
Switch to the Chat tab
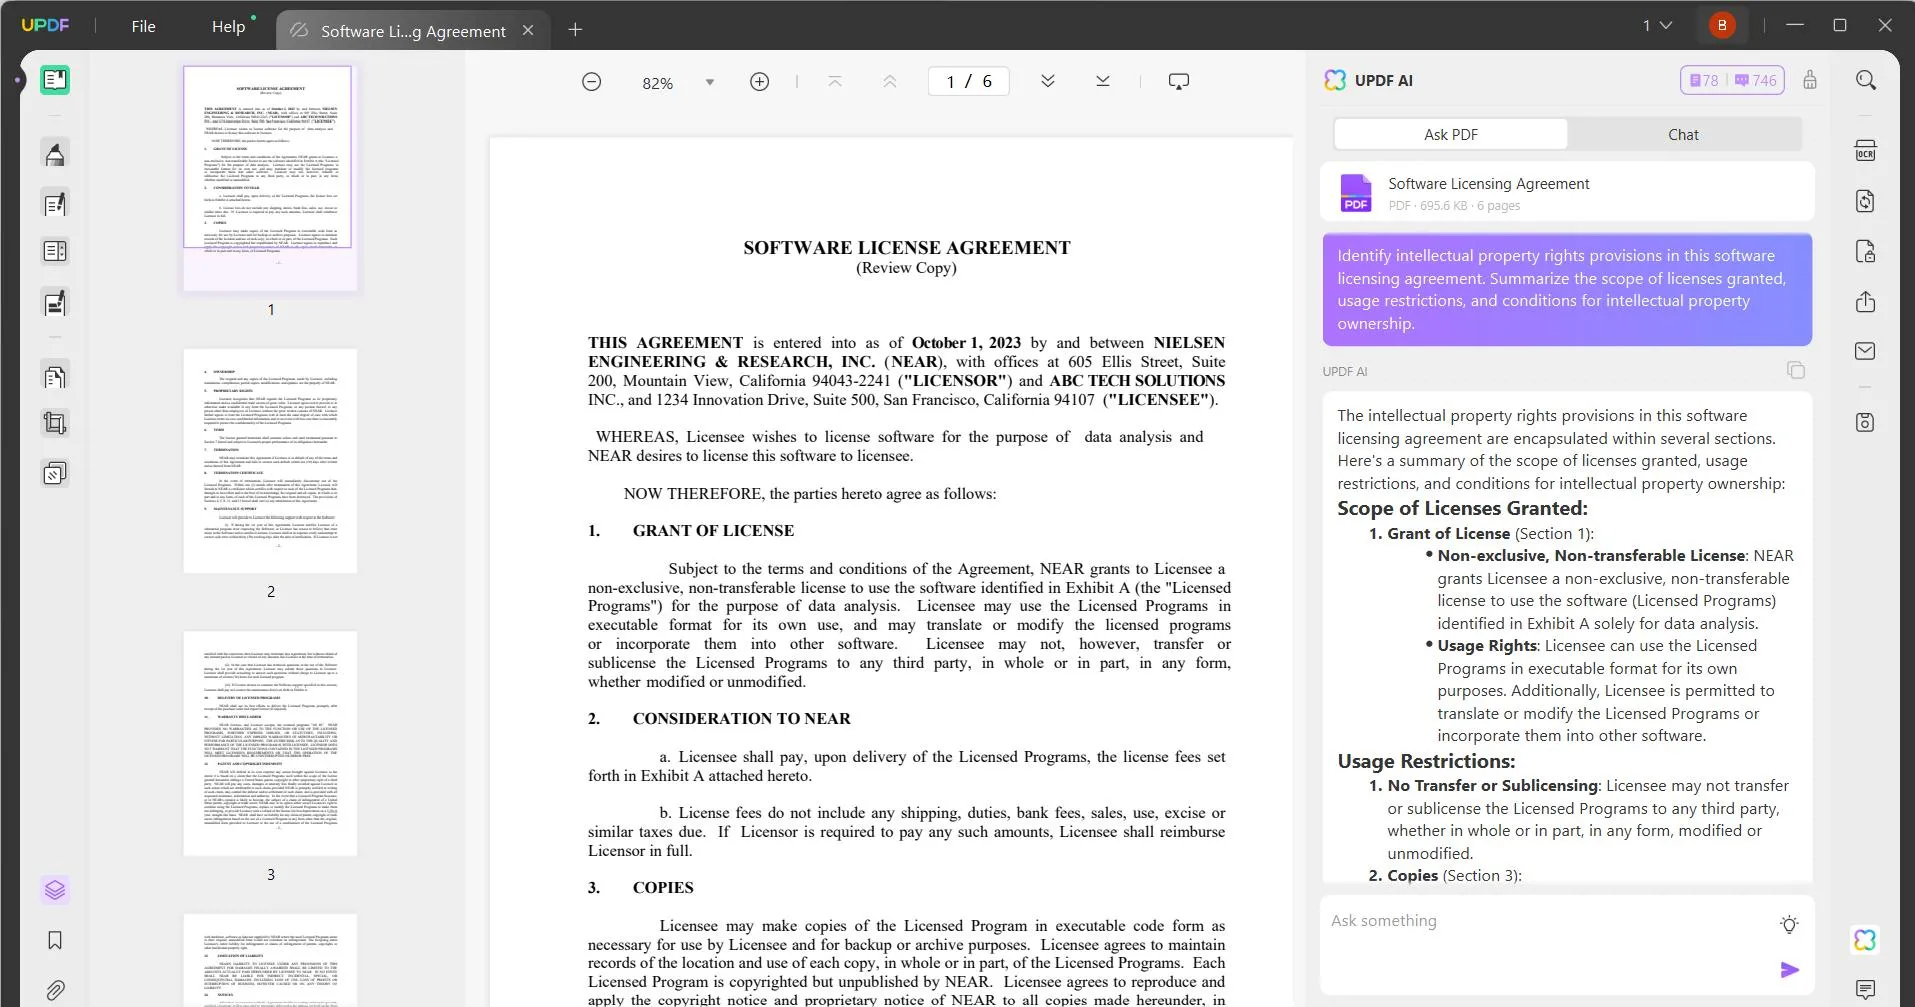1682,134
